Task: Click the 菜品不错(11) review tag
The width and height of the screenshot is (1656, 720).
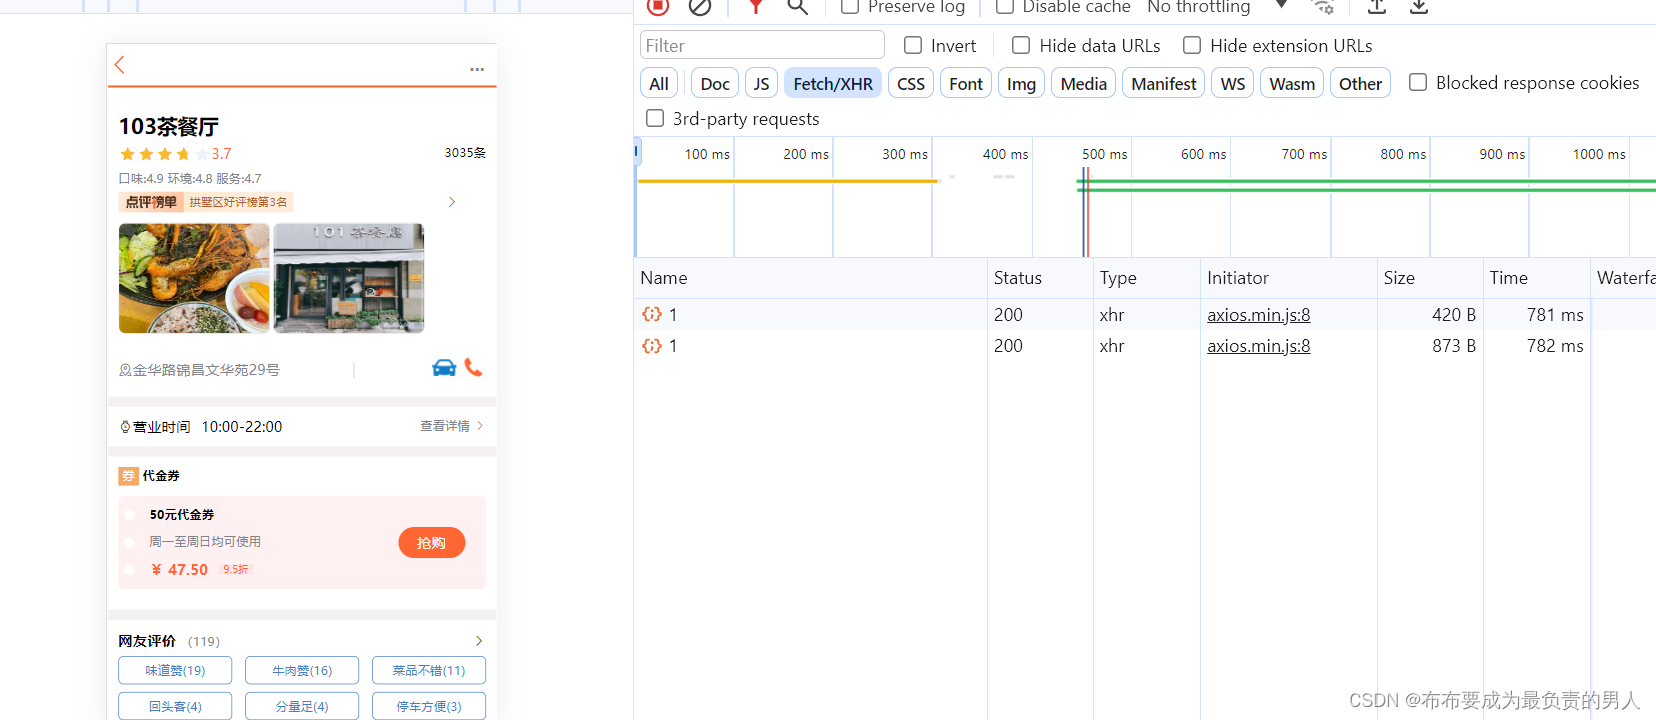Action: pos(429,670)
